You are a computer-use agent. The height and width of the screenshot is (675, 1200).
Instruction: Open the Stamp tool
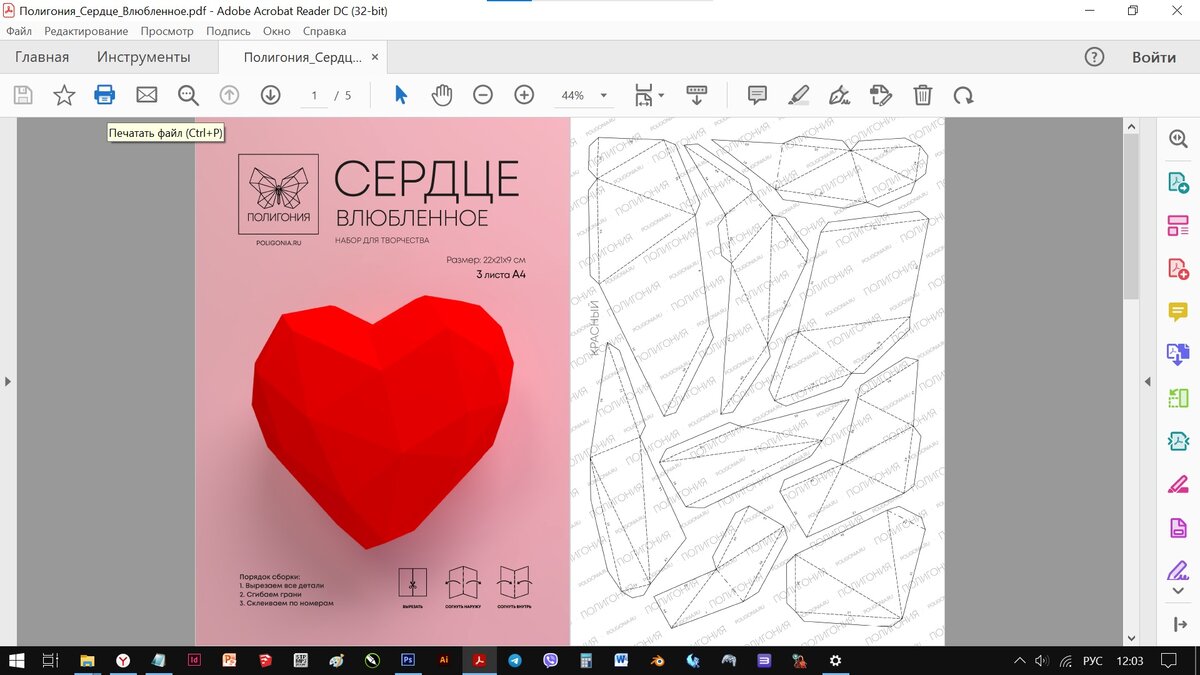coord(881,95)
